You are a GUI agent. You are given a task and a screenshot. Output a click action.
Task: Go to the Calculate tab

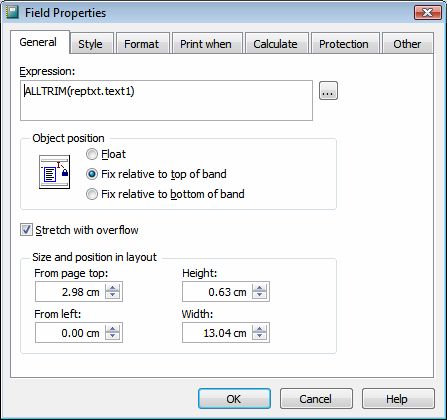pos(276,44)
